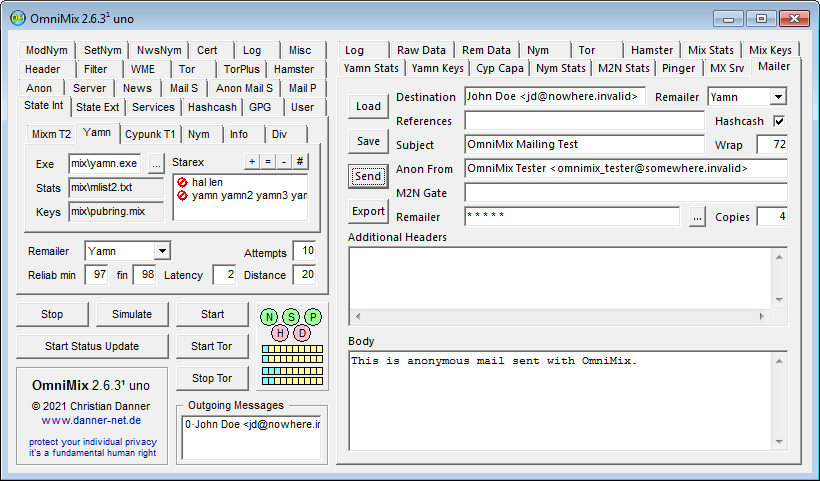The width and height of the screenshot is (820, 481).
Task: Click the Save button
Action: 368,141
